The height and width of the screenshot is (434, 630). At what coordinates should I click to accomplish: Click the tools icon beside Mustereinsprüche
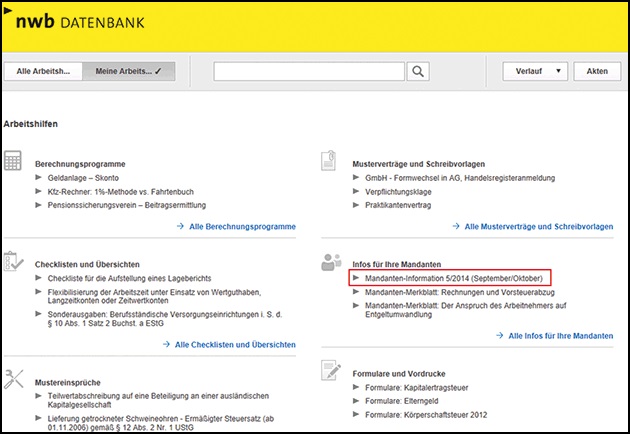tap(14, 377)
